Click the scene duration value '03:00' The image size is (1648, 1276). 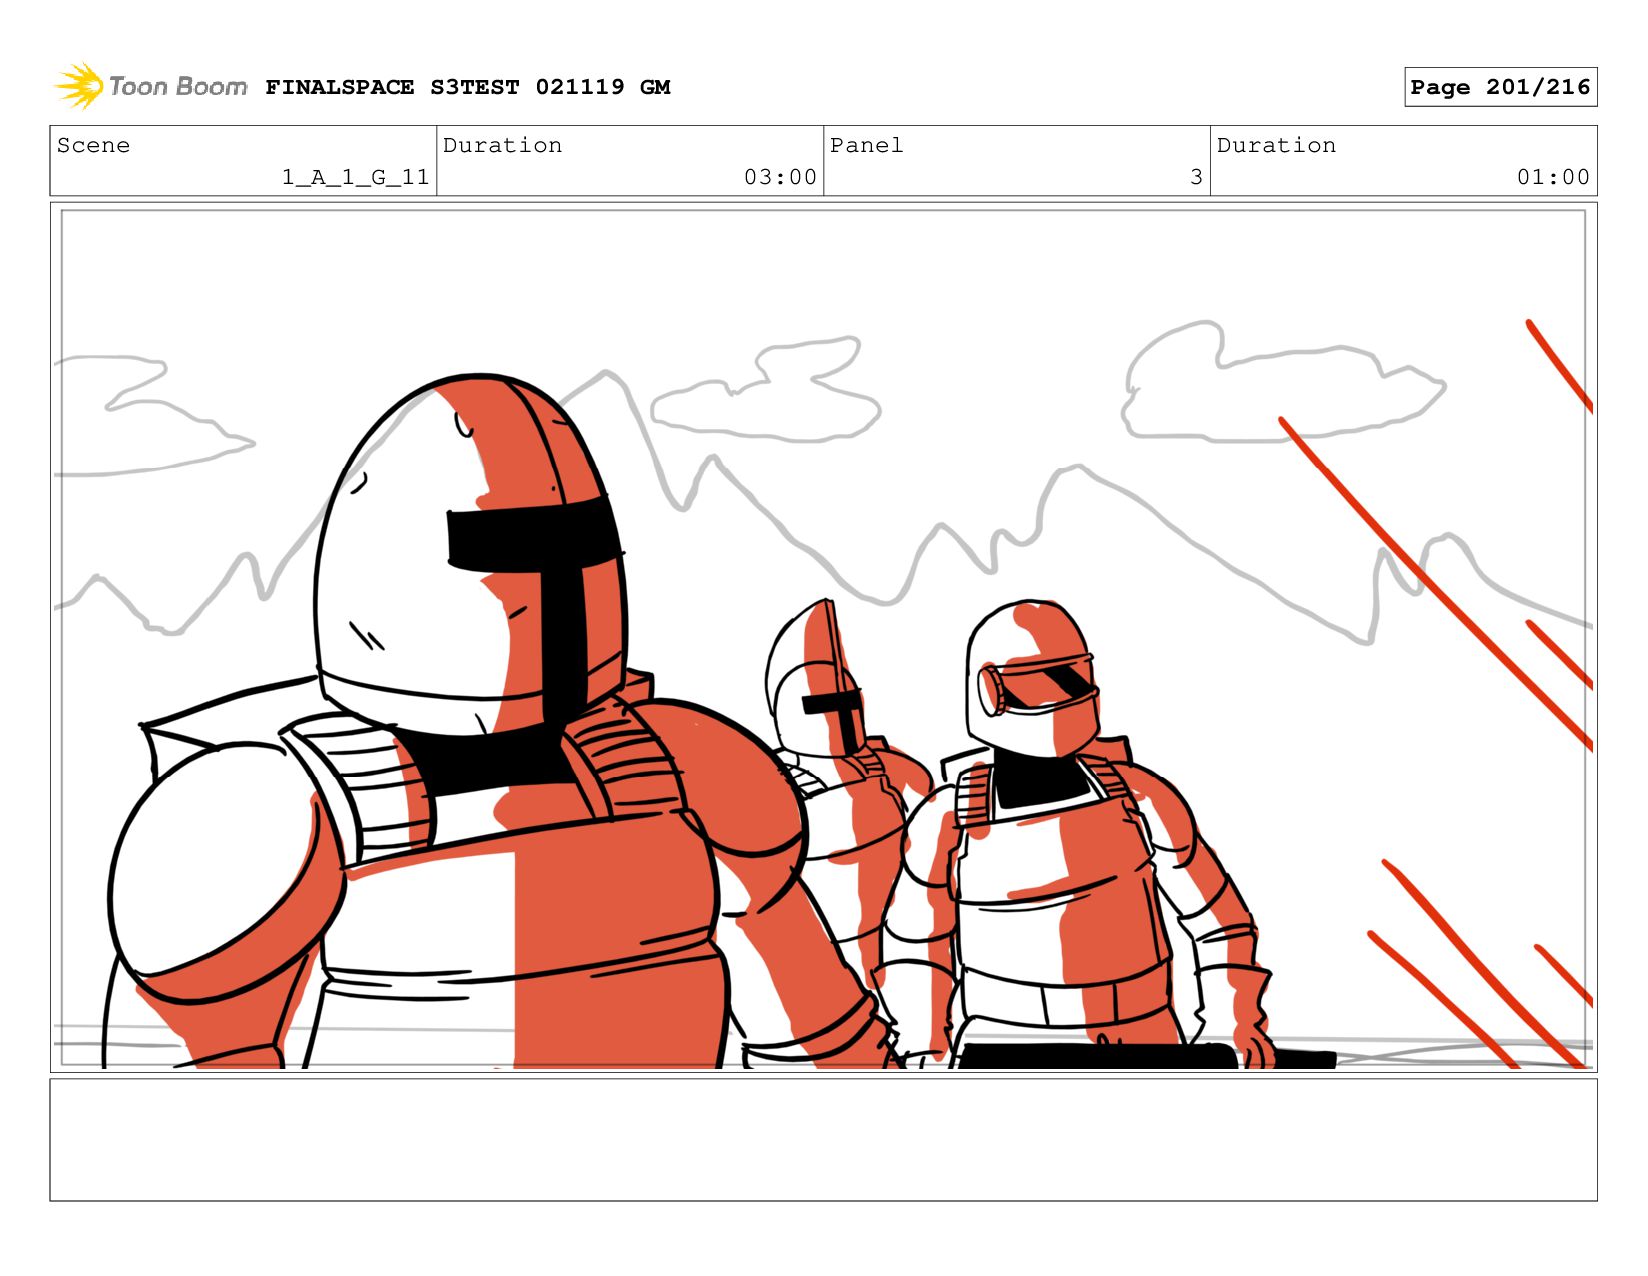tap(780, 177)
